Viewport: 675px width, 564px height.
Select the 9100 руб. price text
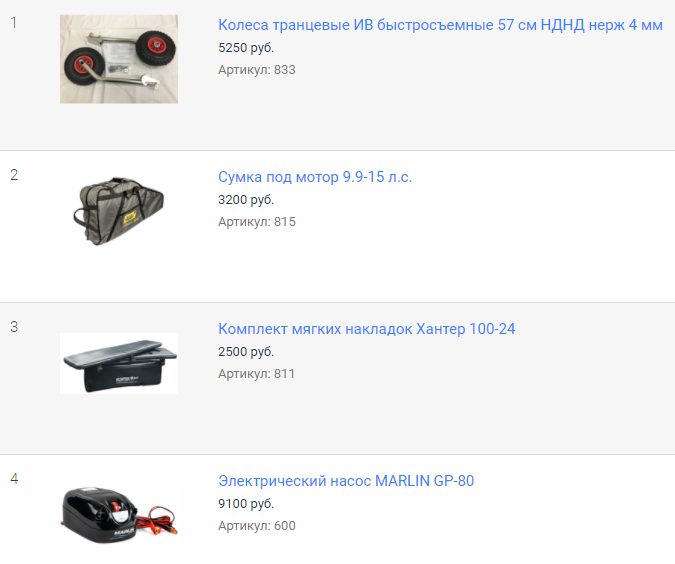coord(246,504)
